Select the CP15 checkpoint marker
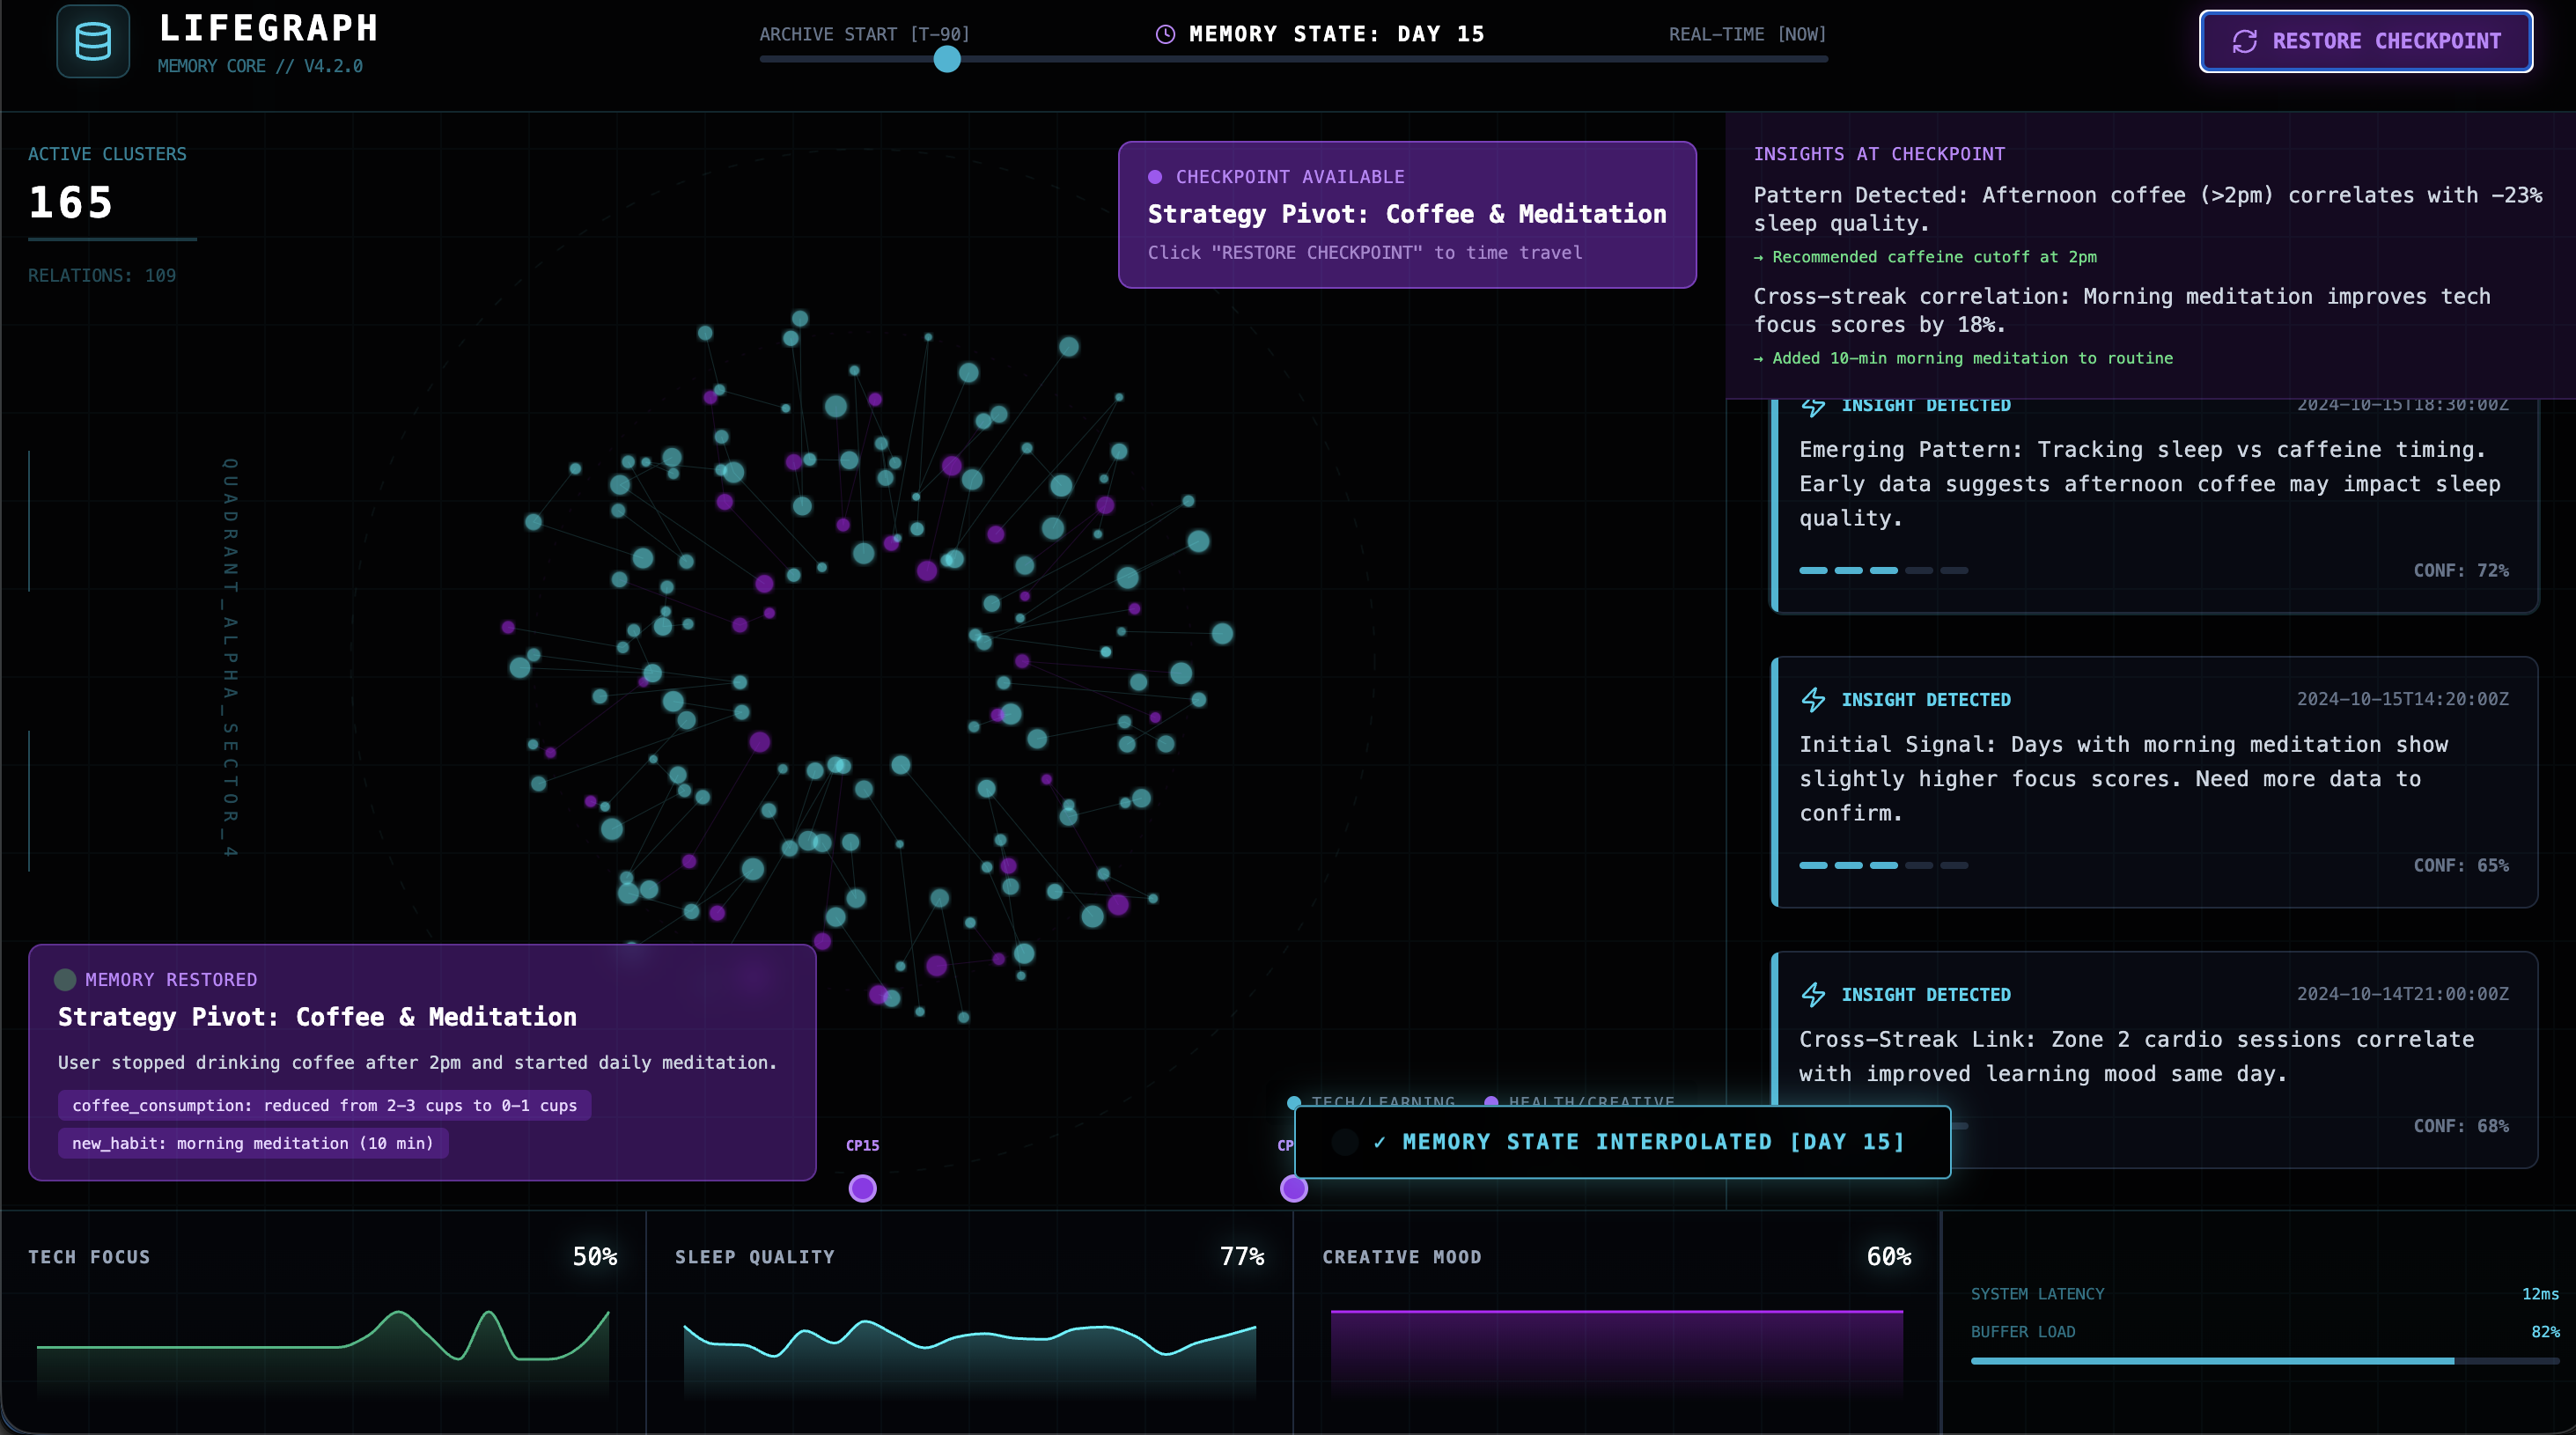The width and height of the screenshot is (2576, 1435). click(x=862, y=1188)
